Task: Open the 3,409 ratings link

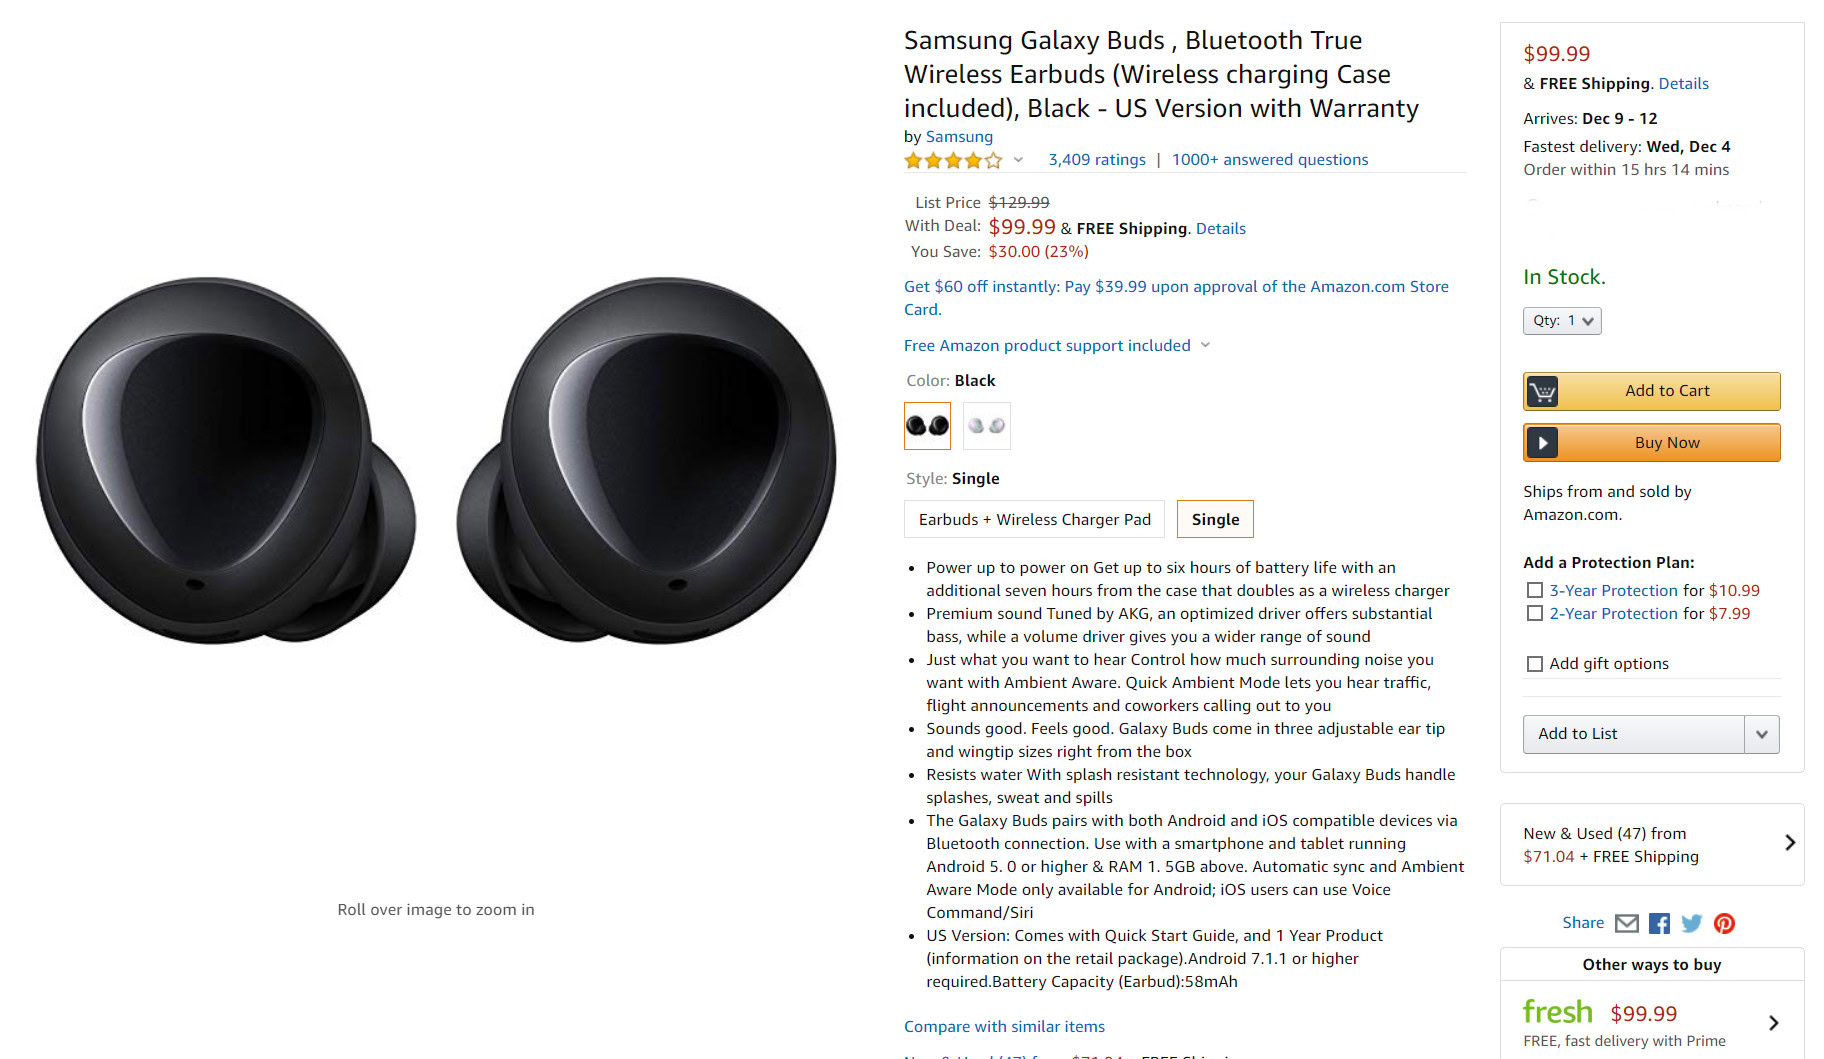Action: [x=1097, y=160]
